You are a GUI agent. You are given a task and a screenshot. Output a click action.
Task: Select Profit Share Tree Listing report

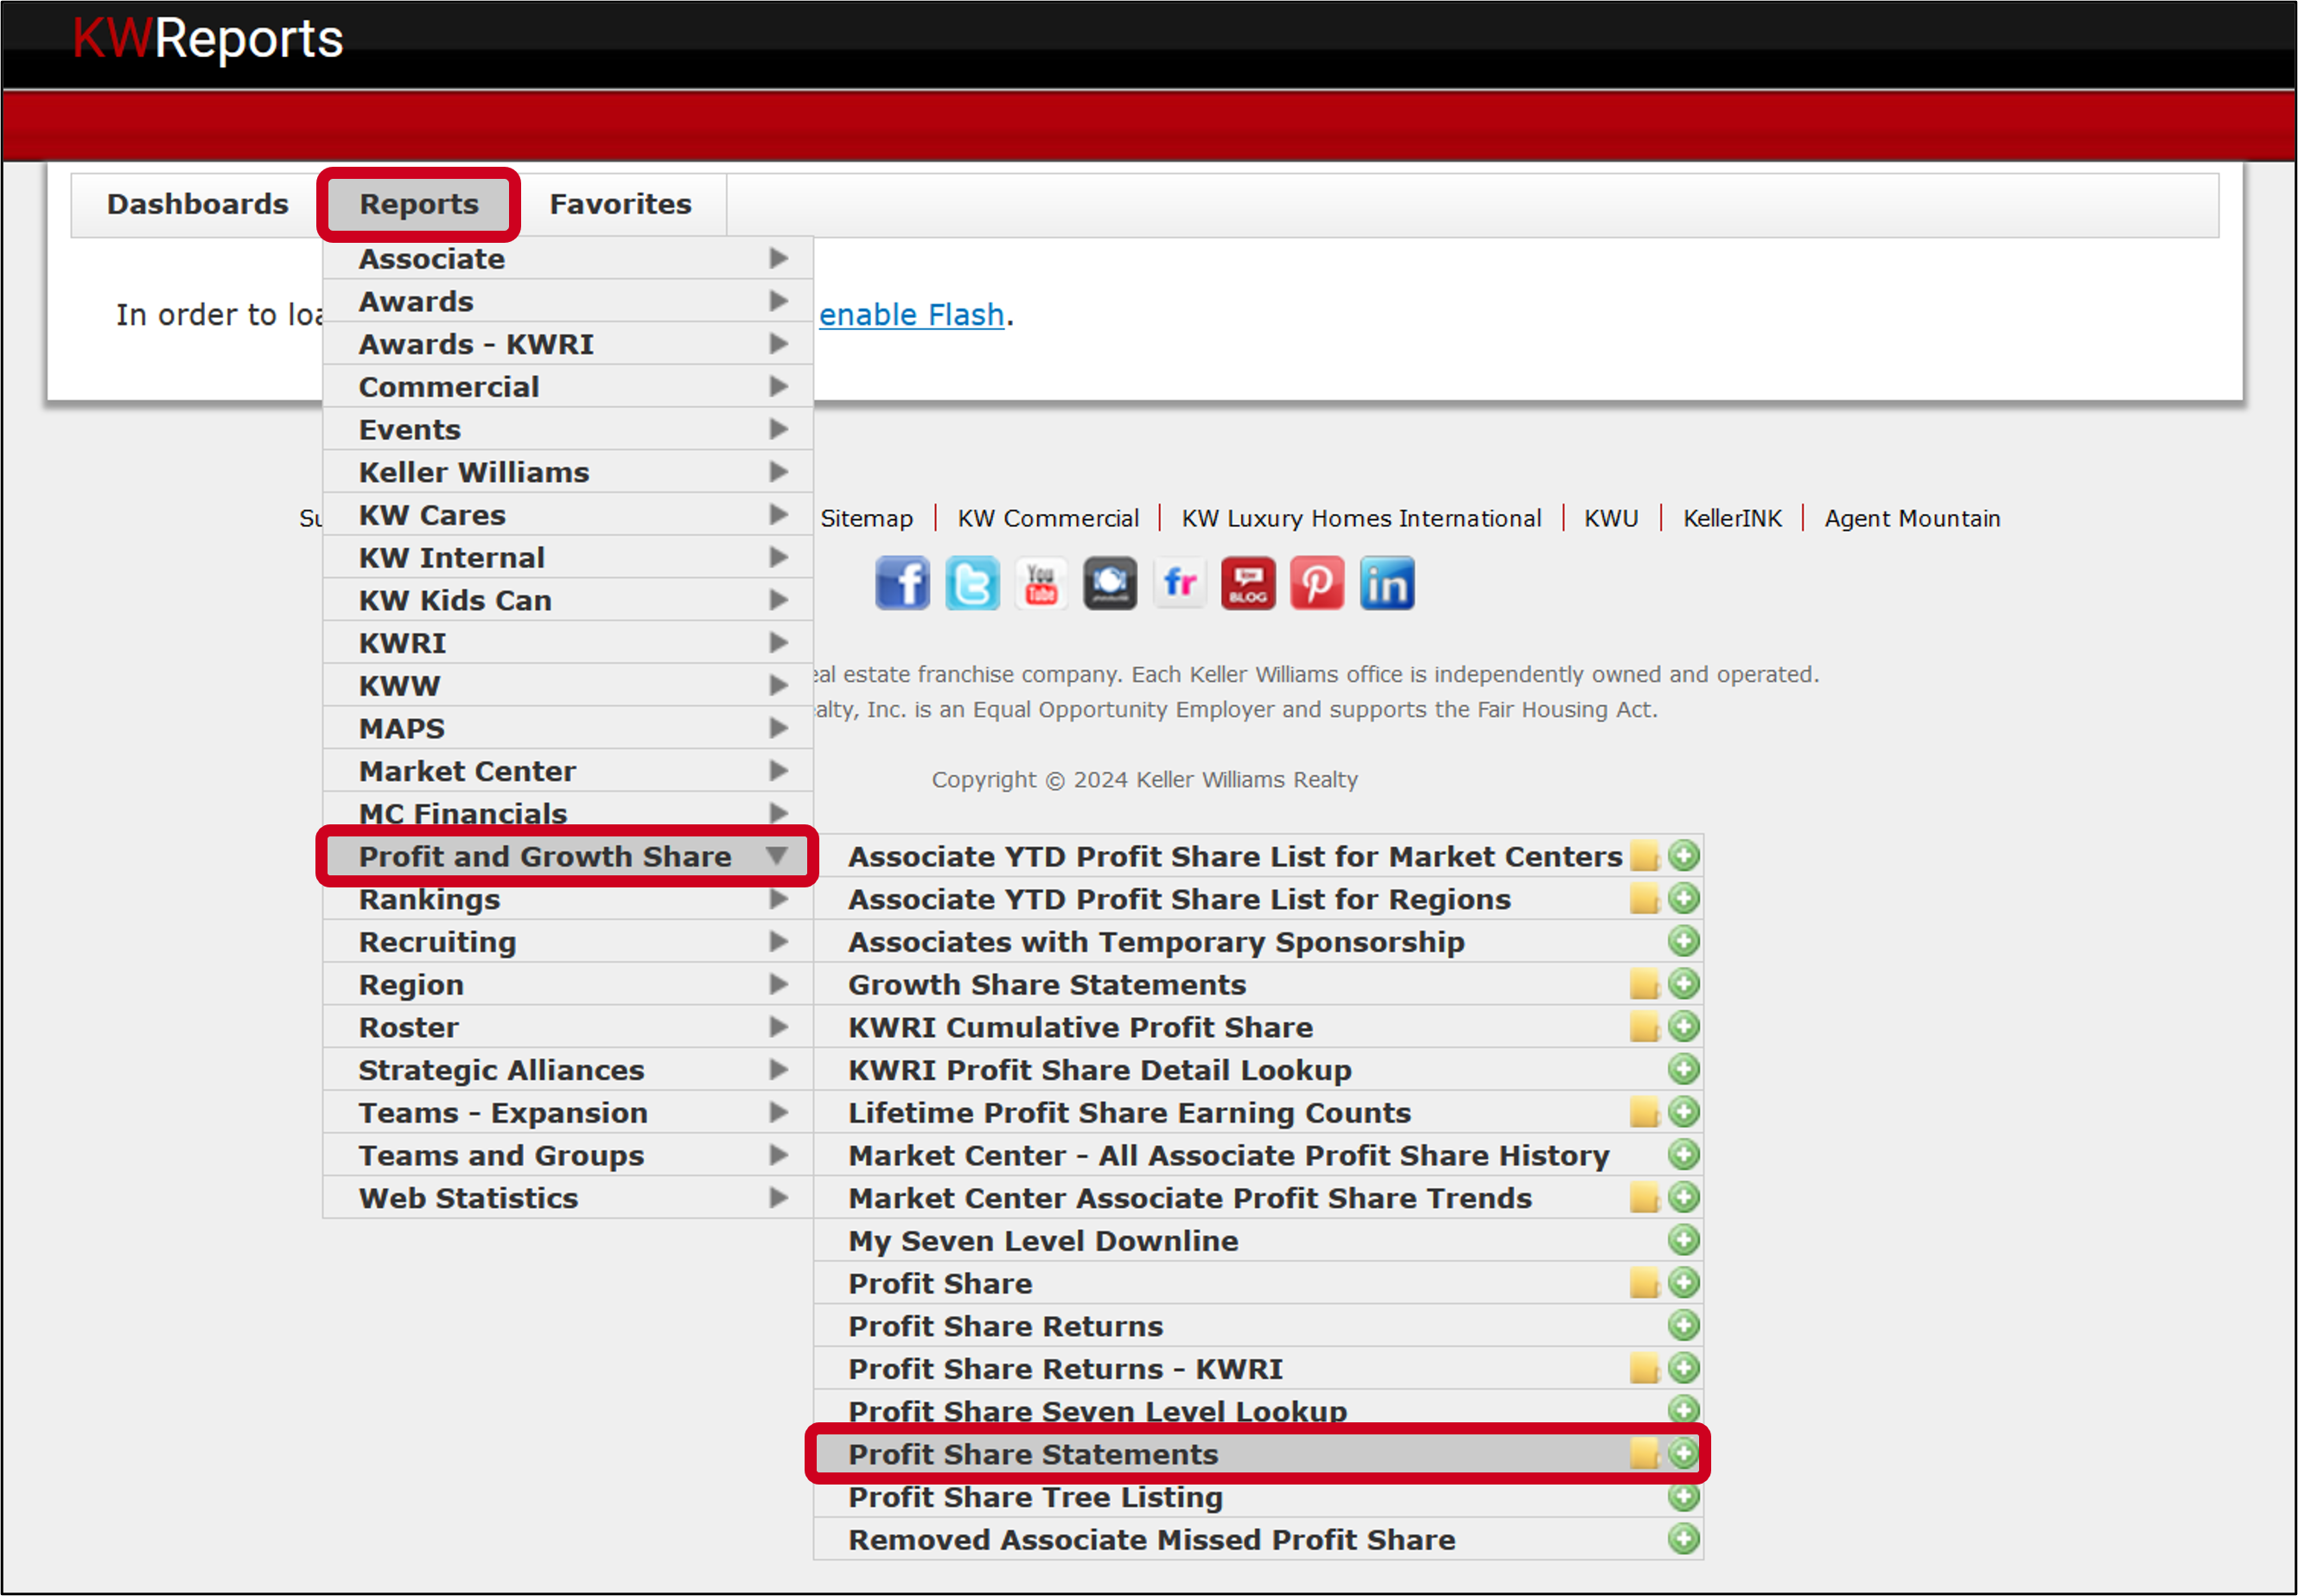[x=1035, y=1497]
